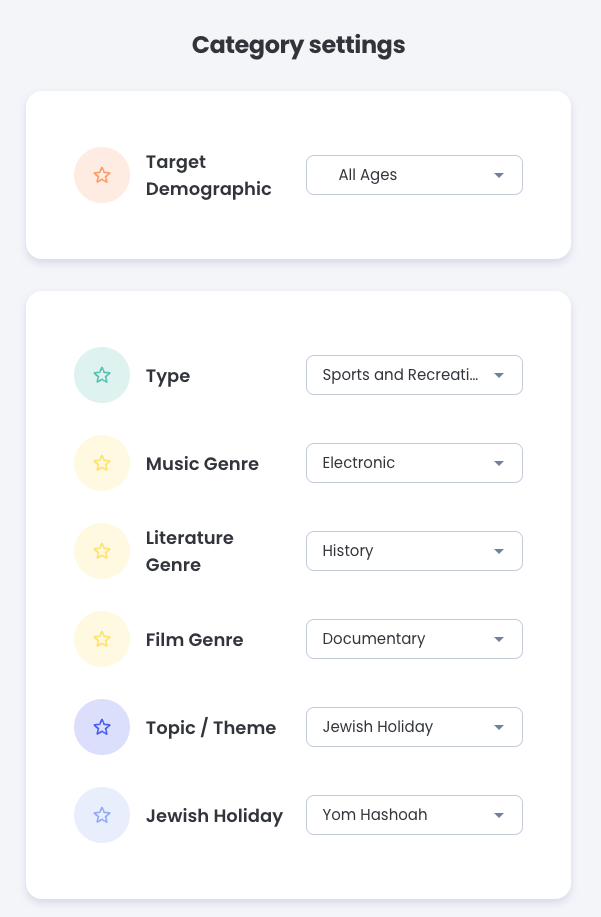Open the Jewish Holiday dropdown showing Yom Hashoah
This screenshot has height=917, width=601.
pos(414,815)
